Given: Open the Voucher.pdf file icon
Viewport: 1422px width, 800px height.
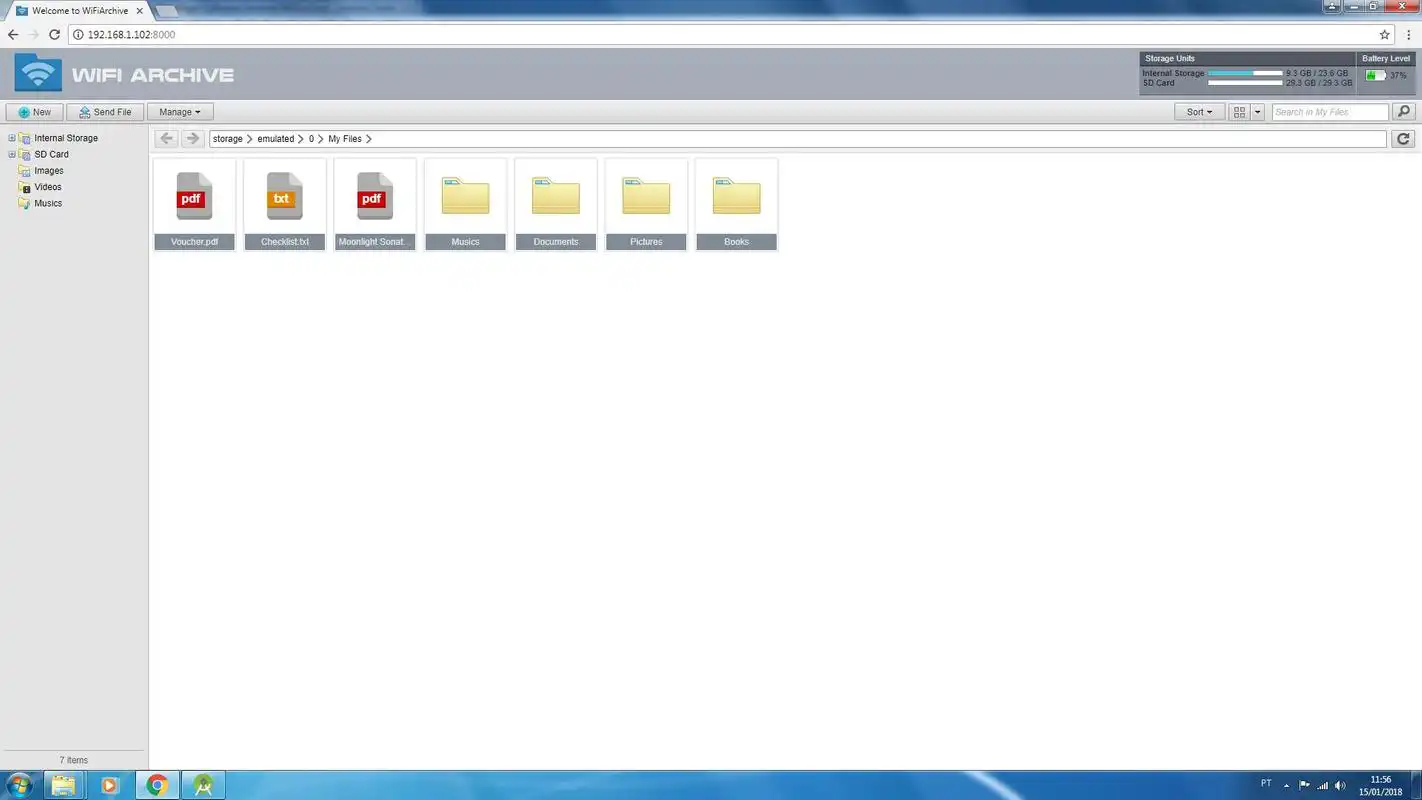Looking at the screenshot, I should click(194, 197).
